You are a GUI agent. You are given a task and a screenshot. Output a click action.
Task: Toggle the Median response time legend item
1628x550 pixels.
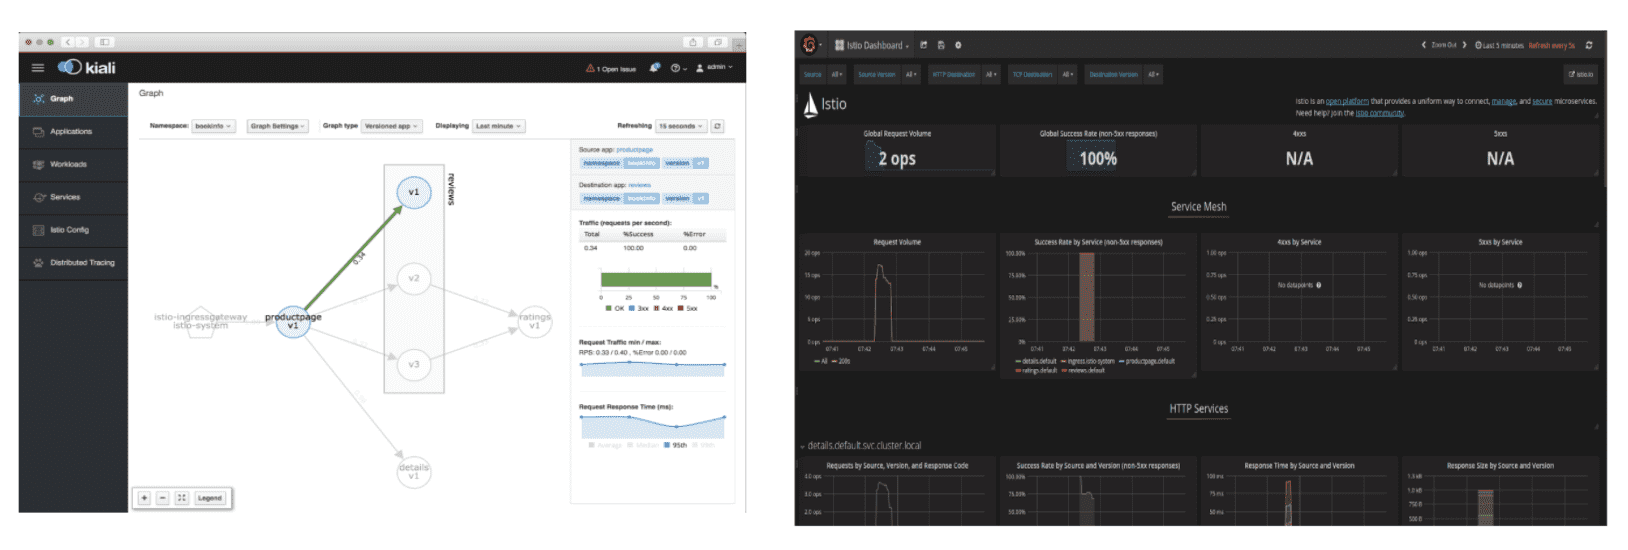(x=642, y=445)
